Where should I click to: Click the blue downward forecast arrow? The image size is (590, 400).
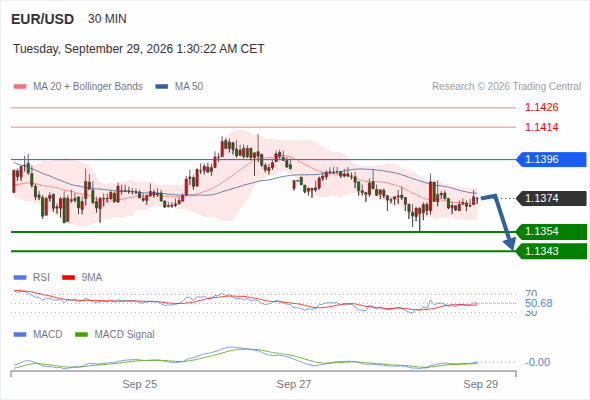[x=499, y=221]
